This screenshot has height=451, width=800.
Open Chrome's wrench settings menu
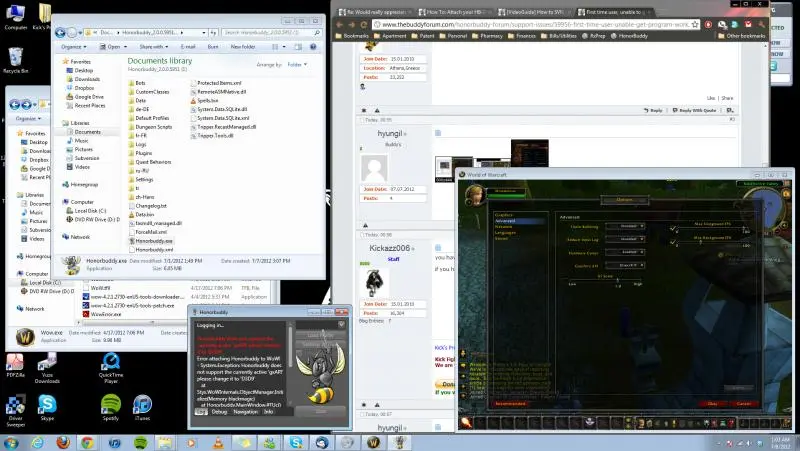(761, 24)
